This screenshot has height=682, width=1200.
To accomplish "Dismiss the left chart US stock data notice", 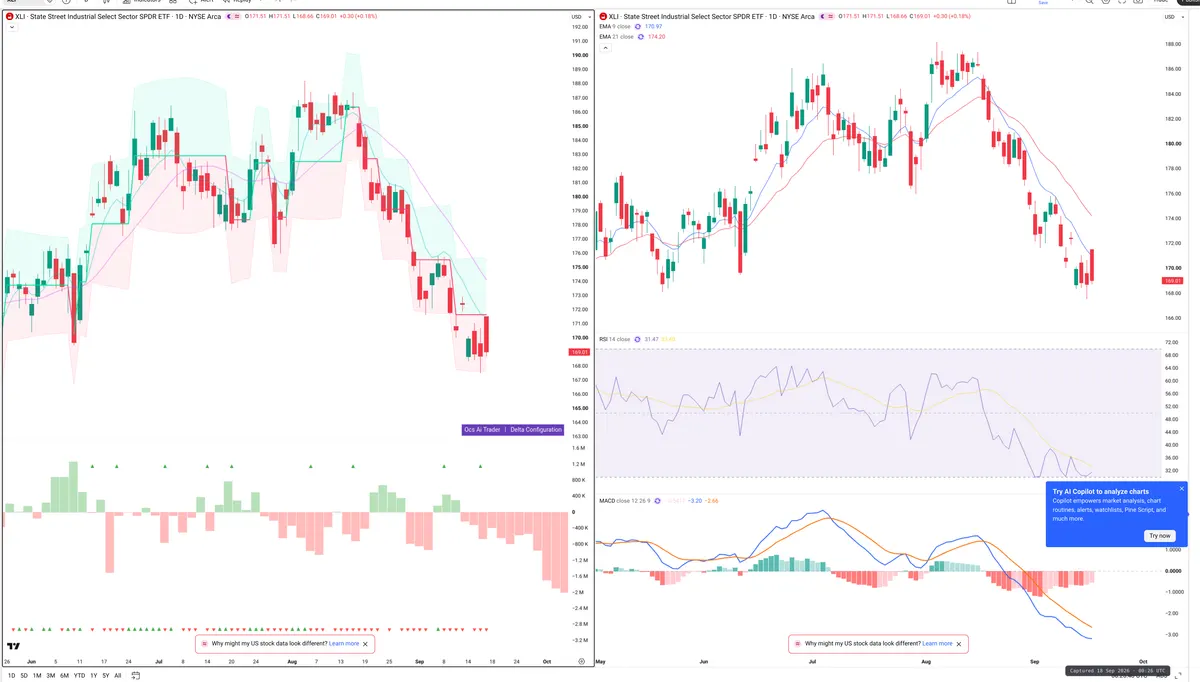I will (x=366, y=644).
